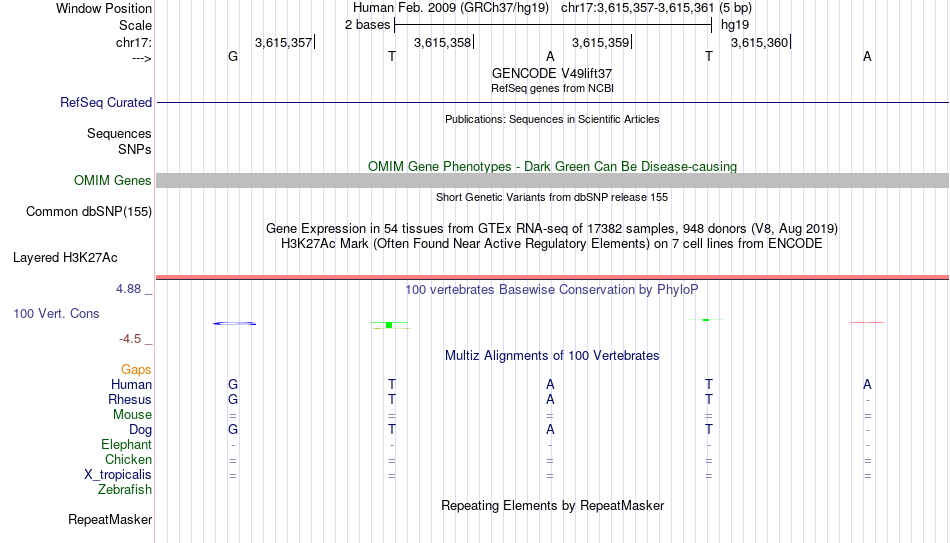
Task: Click Short Genetic Variants from dbSNP title
Action: click(552, 197)
